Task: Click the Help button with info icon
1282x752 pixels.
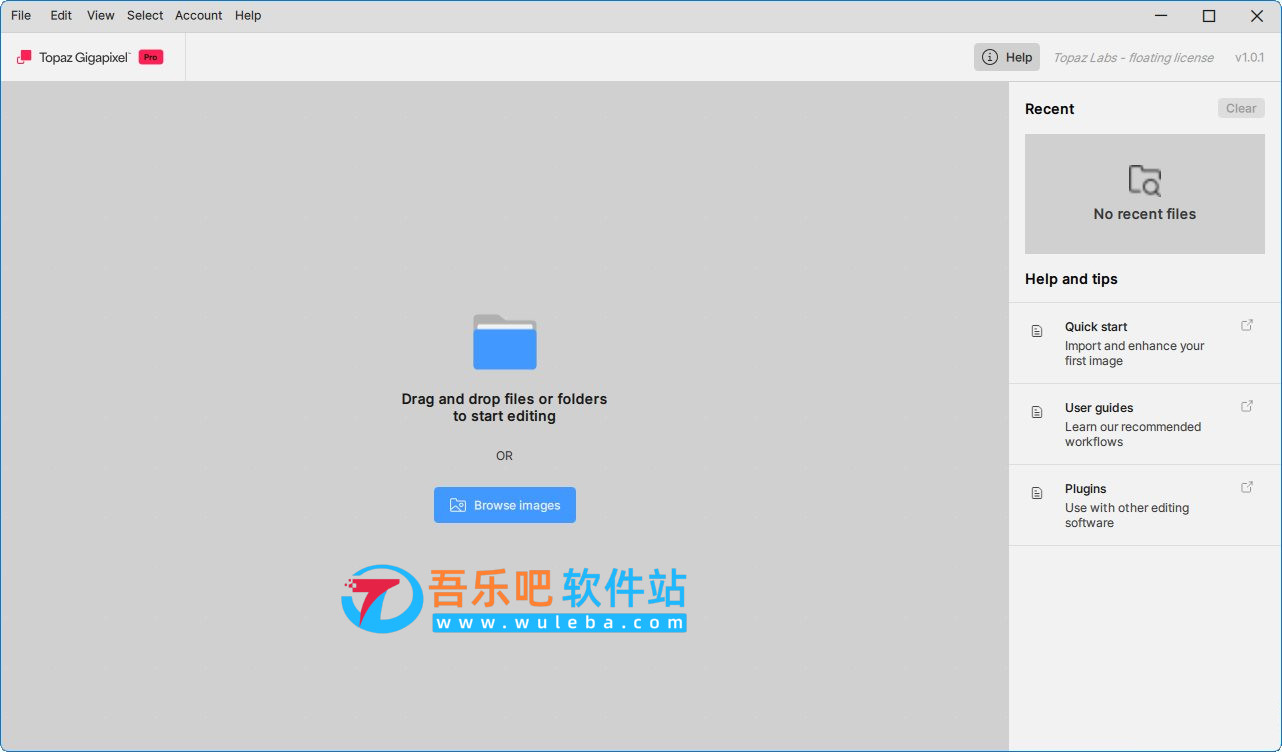Action: [x=1007, y=57]
